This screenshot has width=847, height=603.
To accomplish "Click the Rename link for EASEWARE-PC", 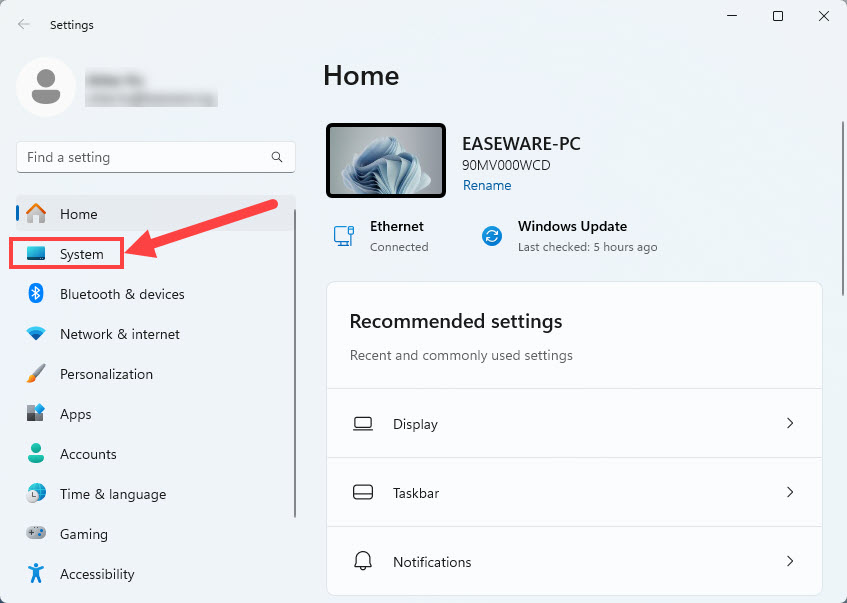I will [x=487, y=185].
